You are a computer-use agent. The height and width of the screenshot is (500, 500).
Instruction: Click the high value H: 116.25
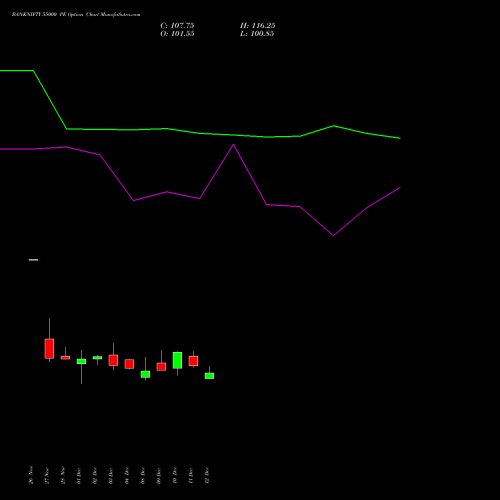click(x=258, y=26)
